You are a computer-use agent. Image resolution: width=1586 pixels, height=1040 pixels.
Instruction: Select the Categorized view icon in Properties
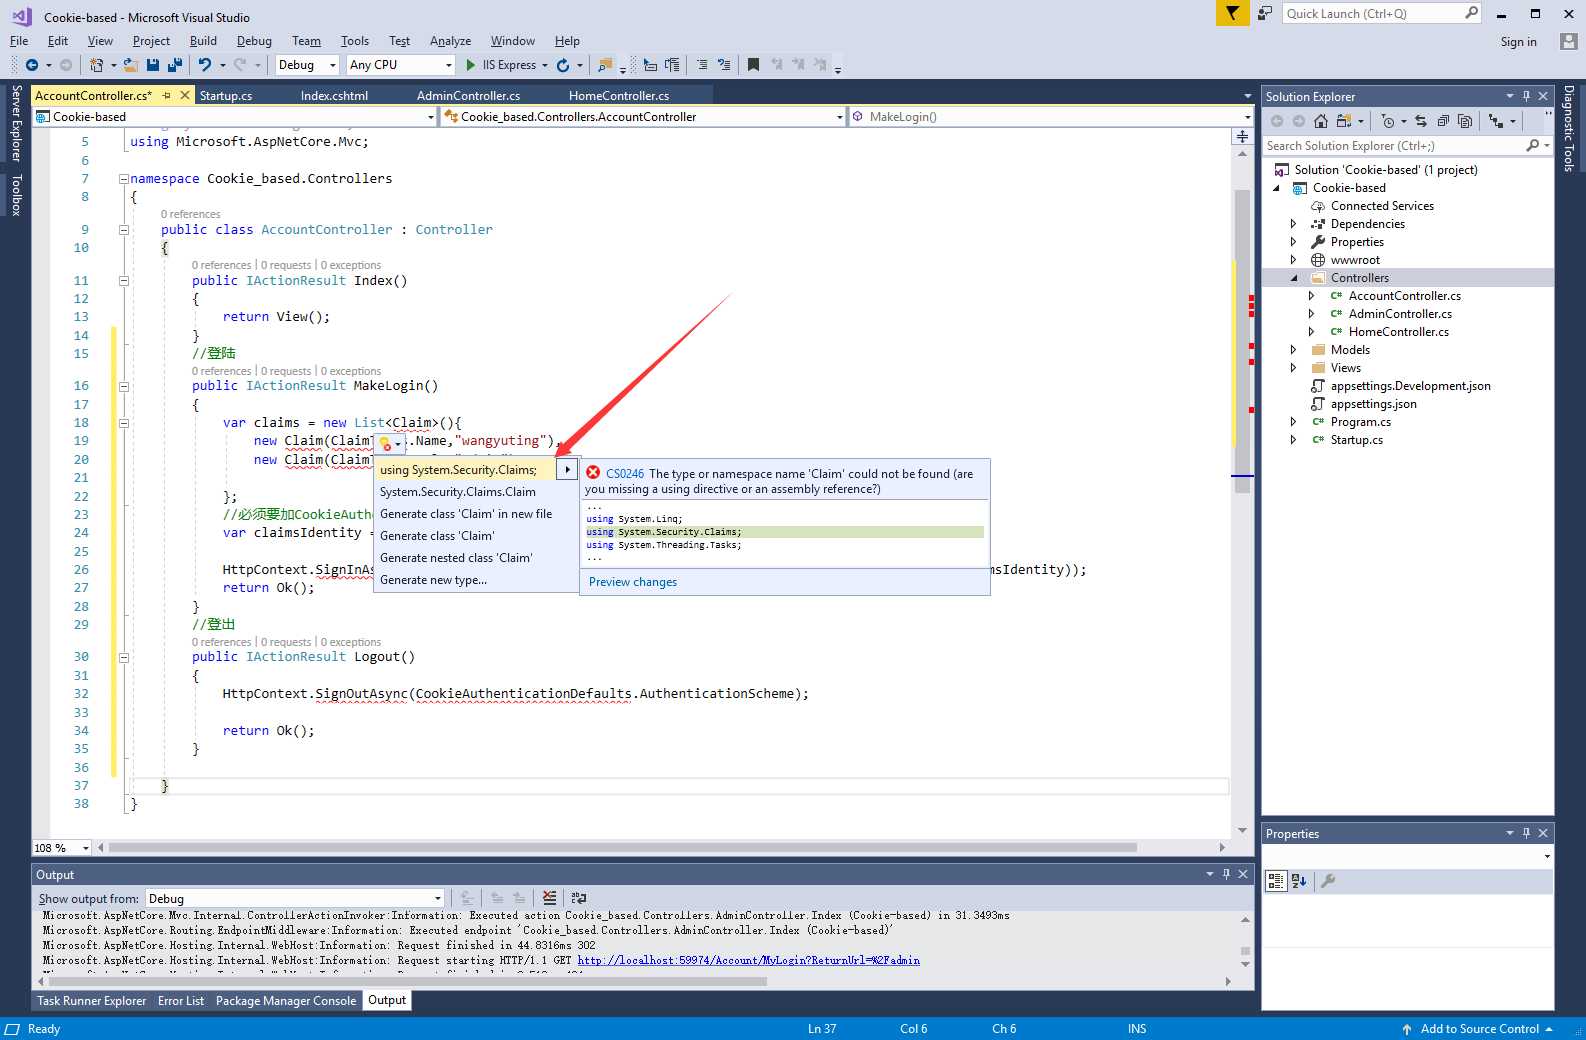click(x=1276, y=881)
